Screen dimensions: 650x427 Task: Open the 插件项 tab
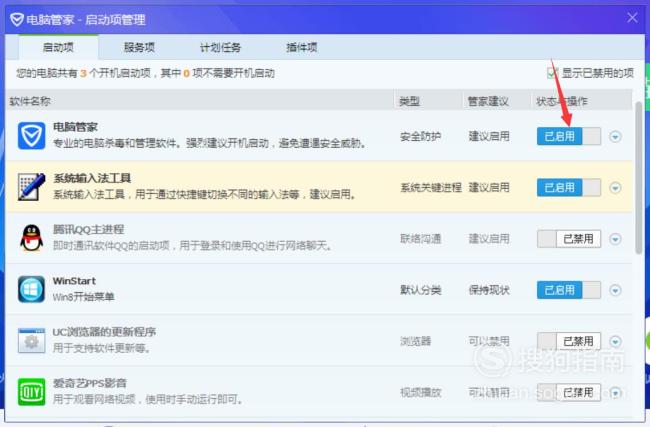(302, 47)
